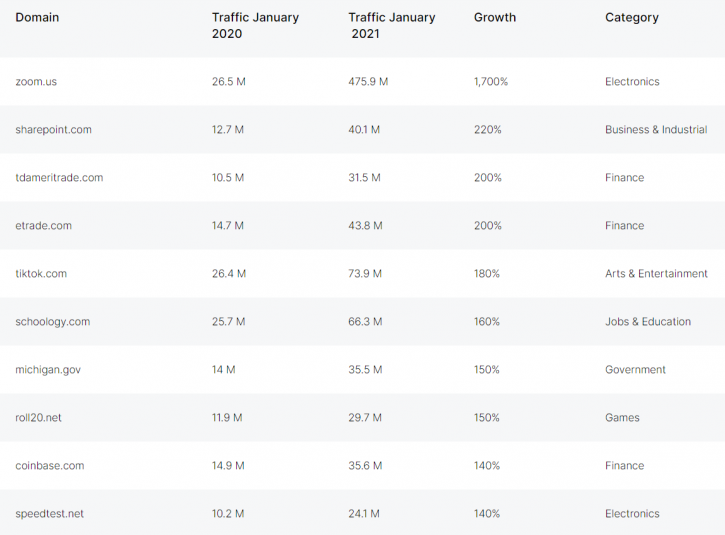
Task: Click the Category column header
Action: click(x=632, y=18)
